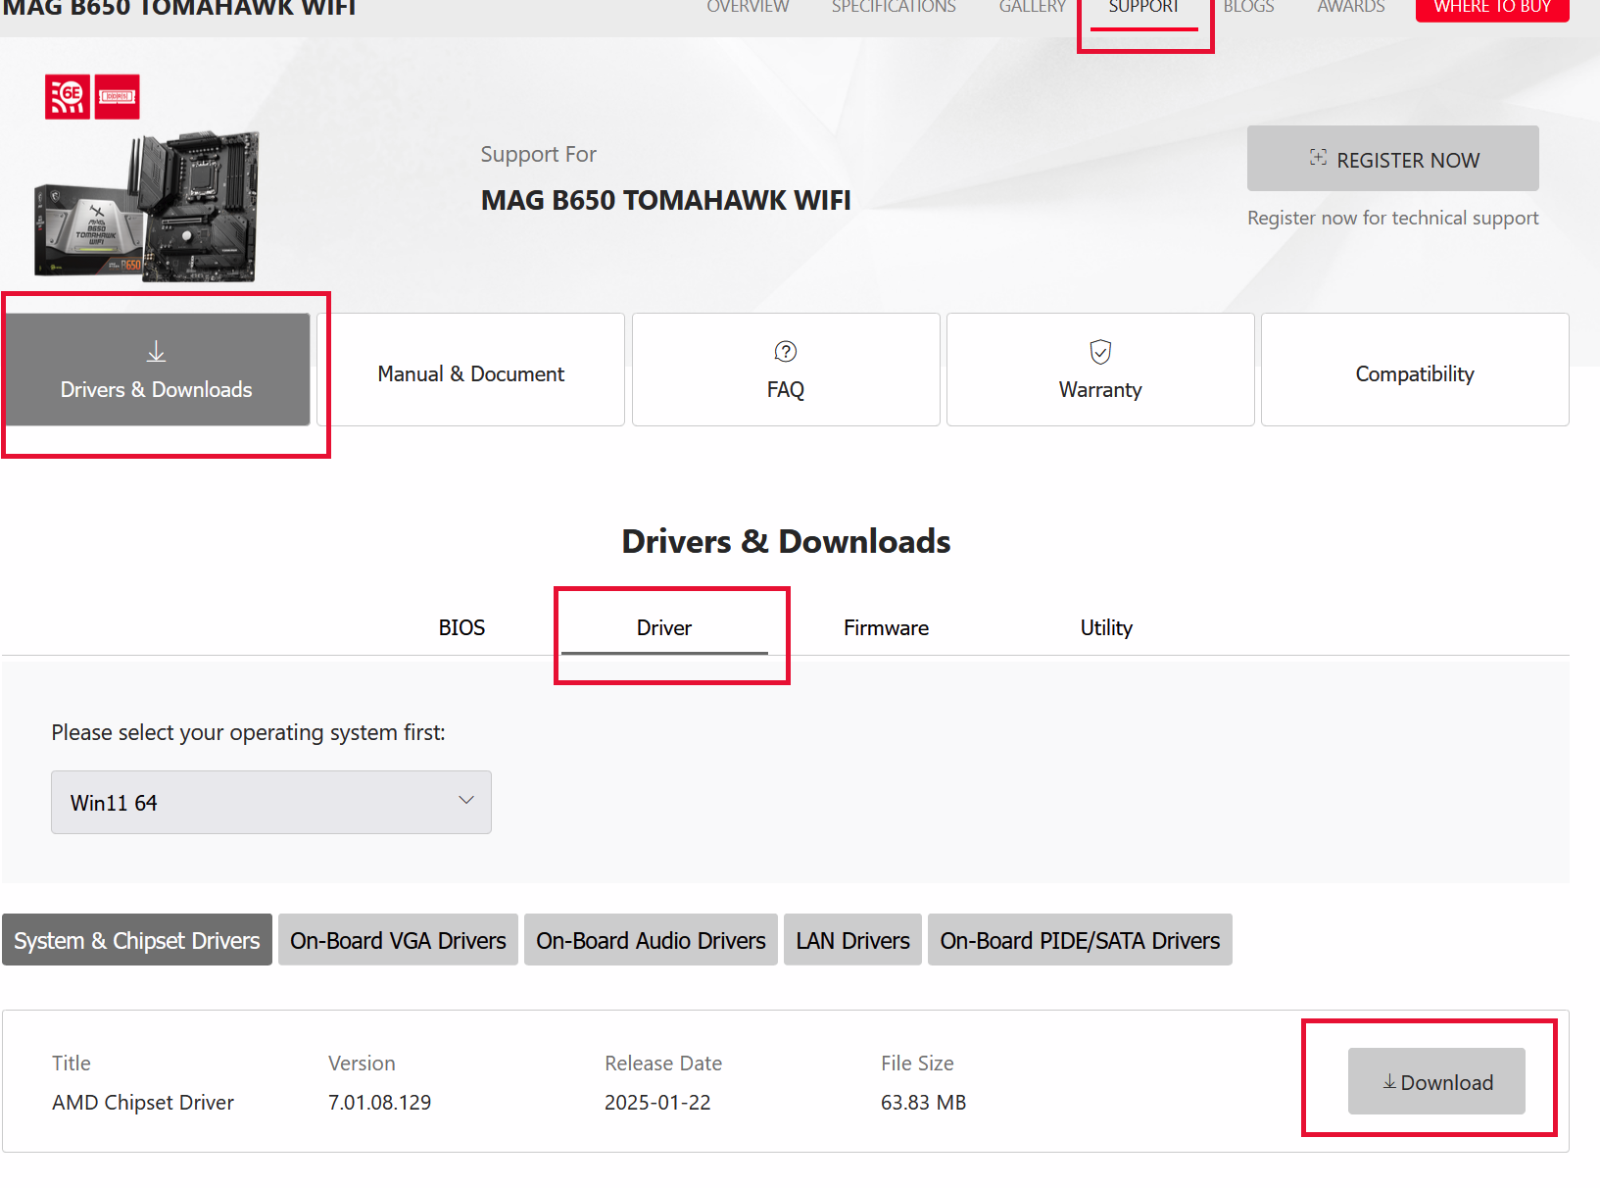Show On-Board Audio Drivers category
1600x1188 pixels.
pyautogui.click(x=651, y=940)
